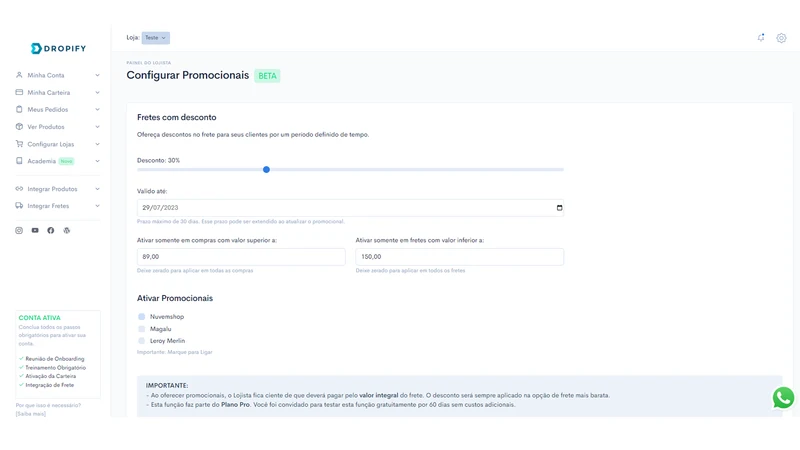Click the Ativar Promocionais heading
800x450 pixels.
[175, 298]
